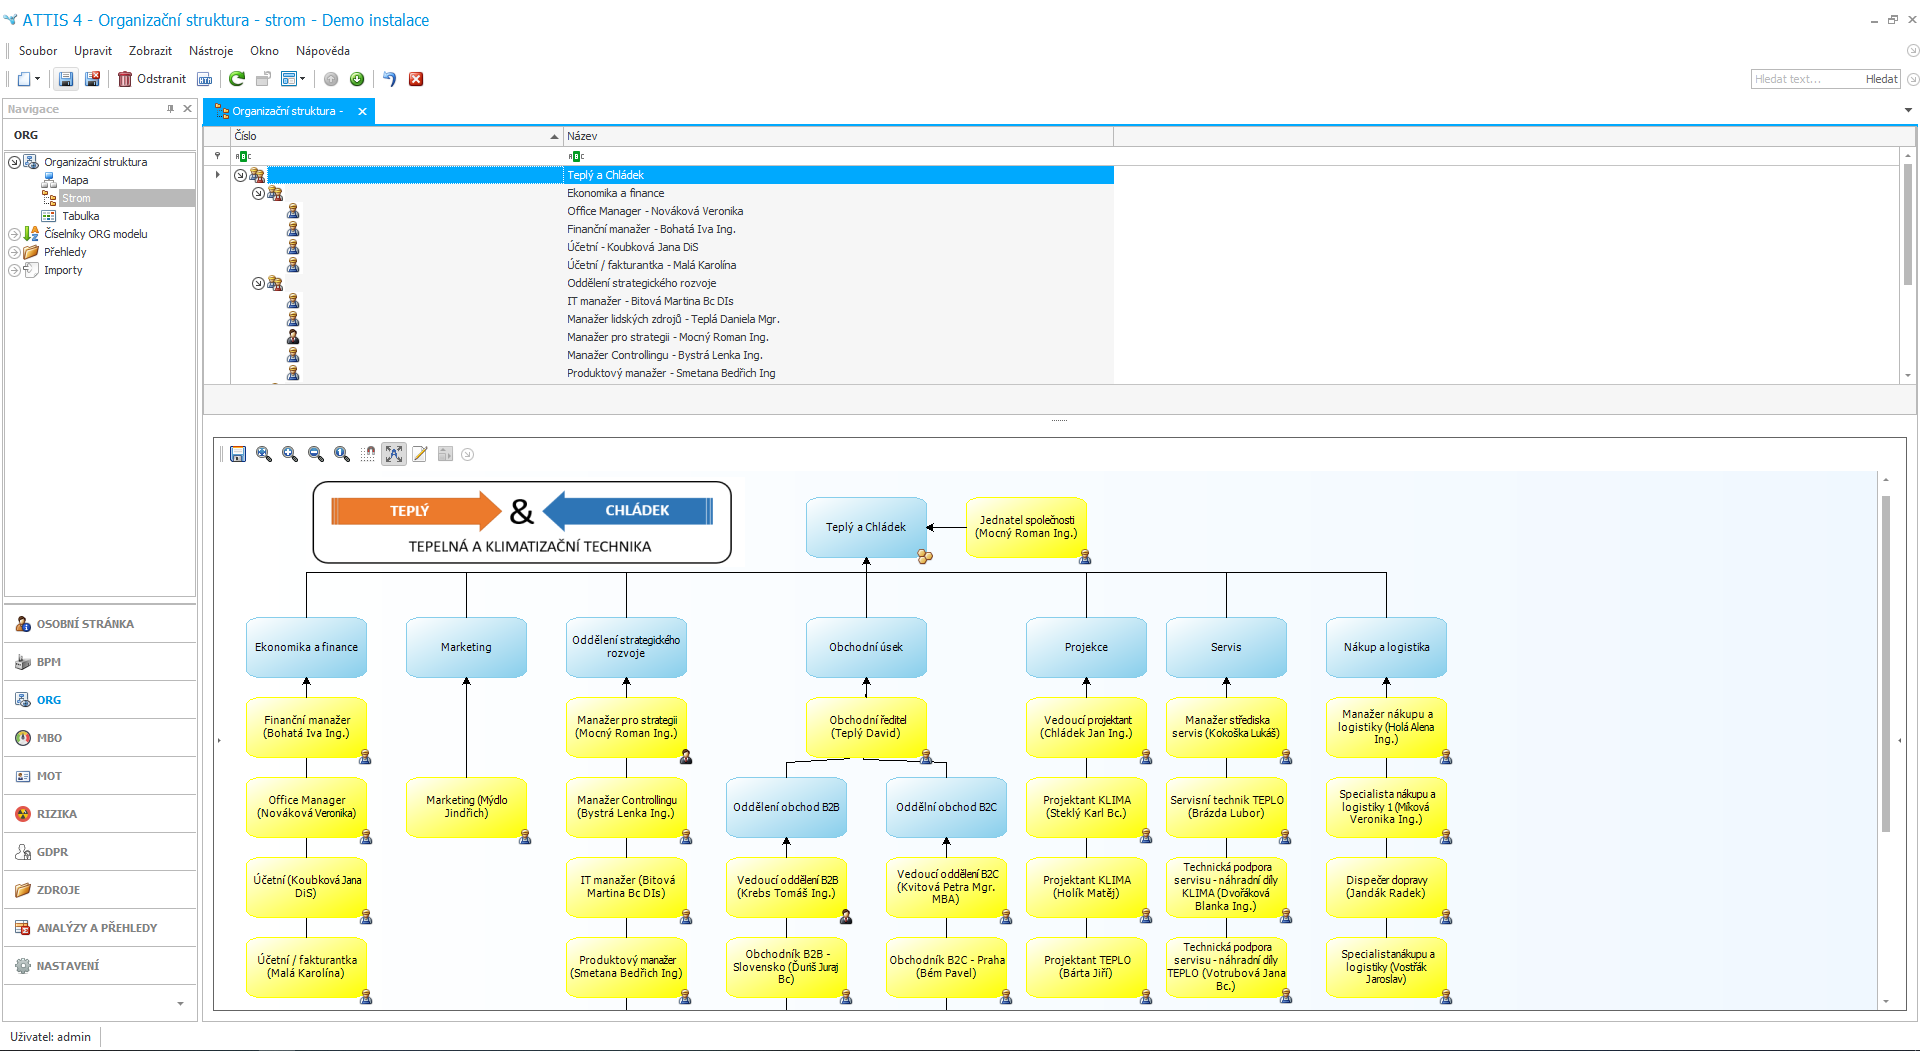Open the dropdown arrow beside new document icon
This screenshot has width=1920, height=1051.
pyautogui.click(x=38, y=79)
